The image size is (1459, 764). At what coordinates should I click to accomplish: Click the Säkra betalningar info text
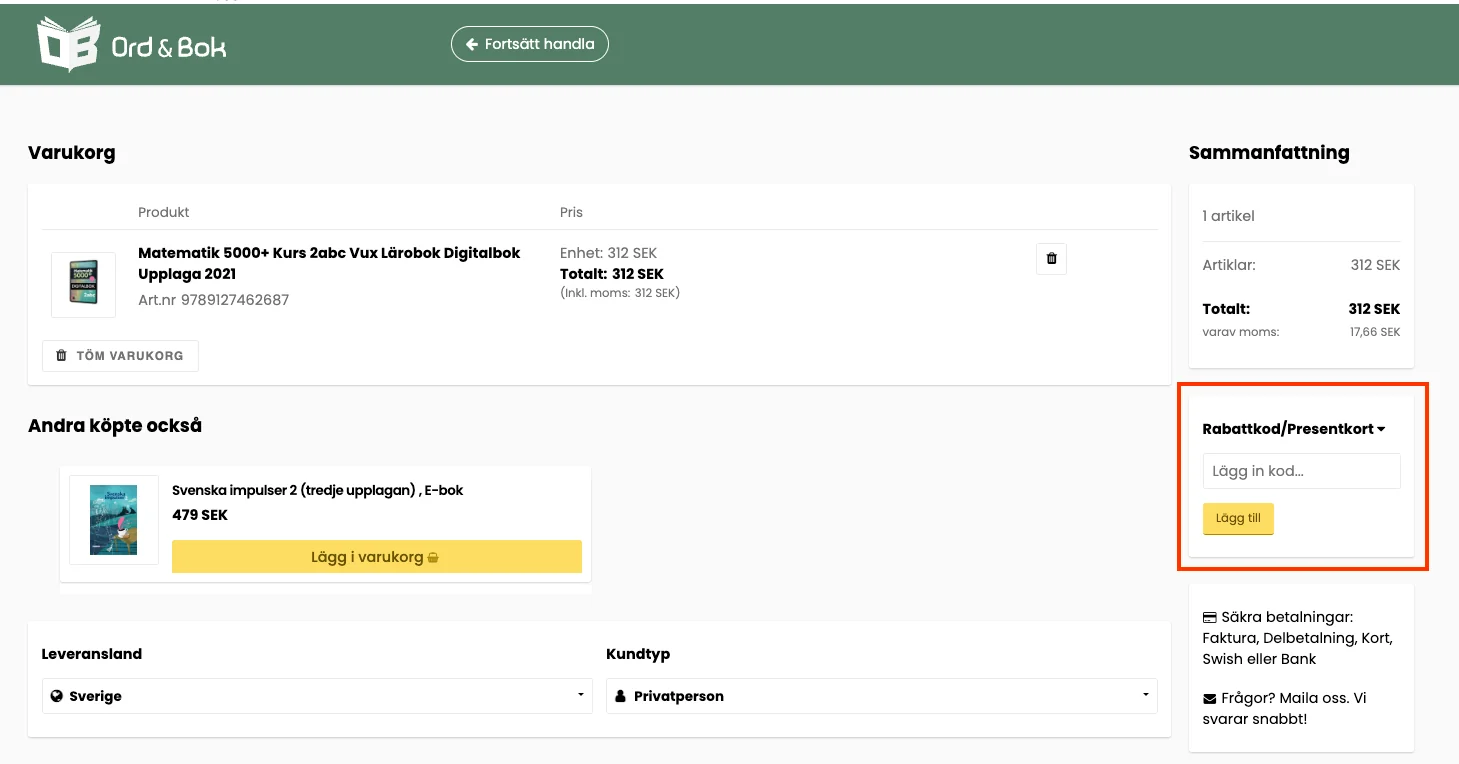click(x=1298, y=638)
